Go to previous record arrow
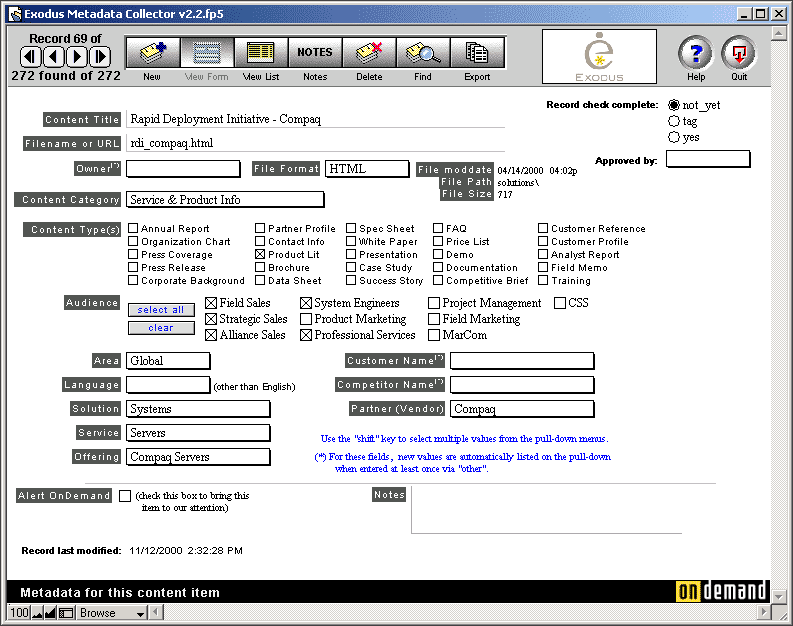This screenshot has height=626, width=793. pos(54,57)
